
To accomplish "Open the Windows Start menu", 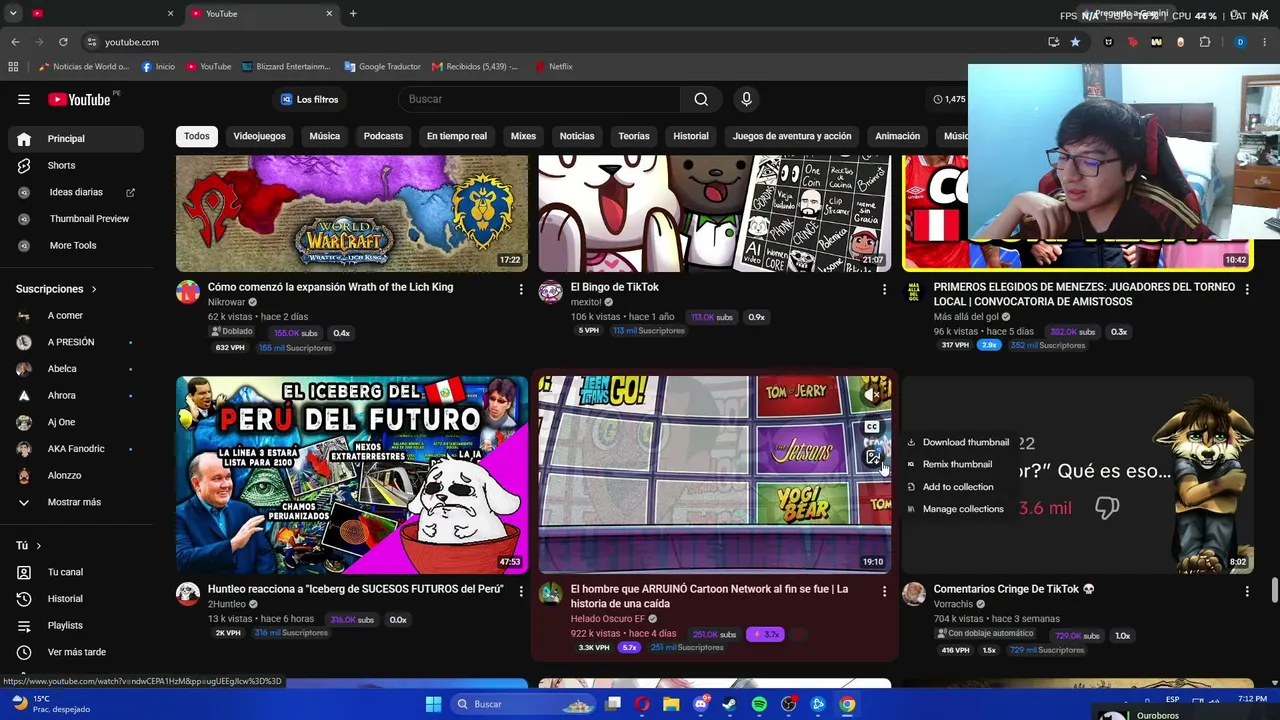I will pos(433,704).
